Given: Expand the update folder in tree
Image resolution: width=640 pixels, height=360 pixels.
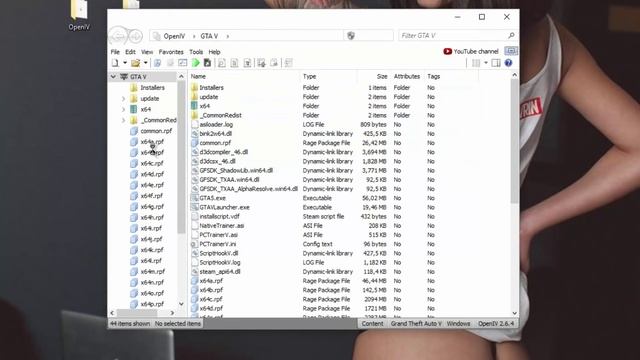Looking at the screenshot, I should 123,99.
